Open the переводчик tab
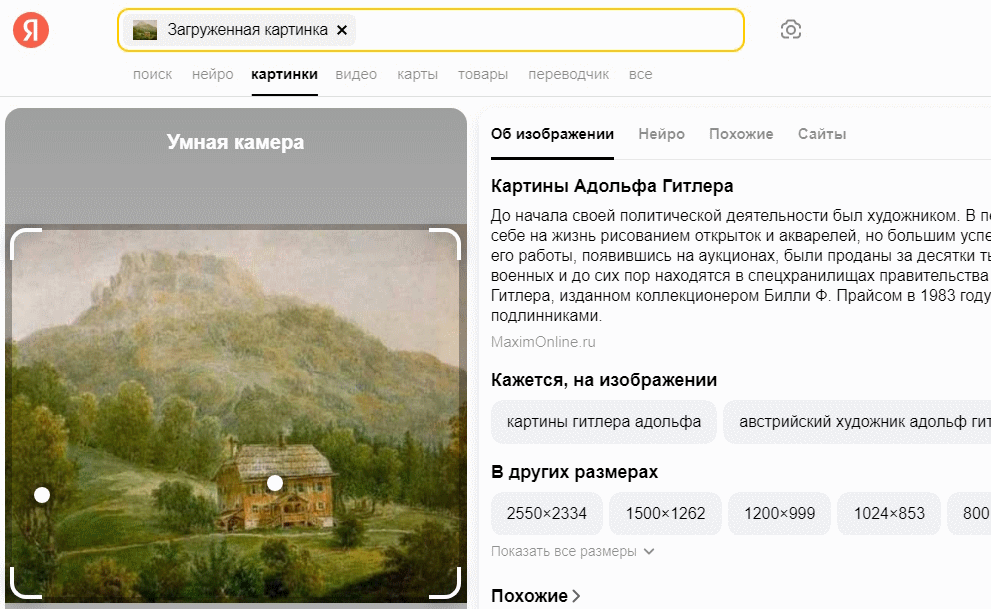The image size is (991, 609). 568,74
